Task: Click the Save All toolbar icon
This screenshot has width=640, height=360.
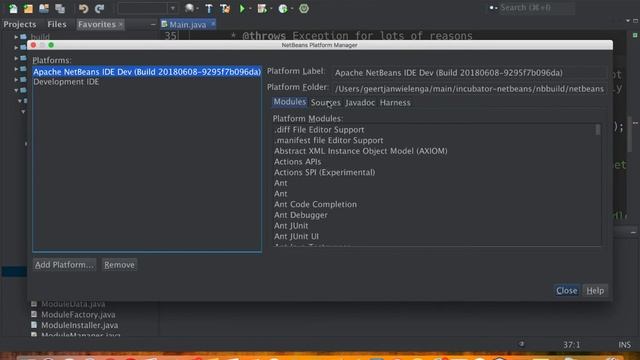Action: pyautogui.click(x=60, y=8)
